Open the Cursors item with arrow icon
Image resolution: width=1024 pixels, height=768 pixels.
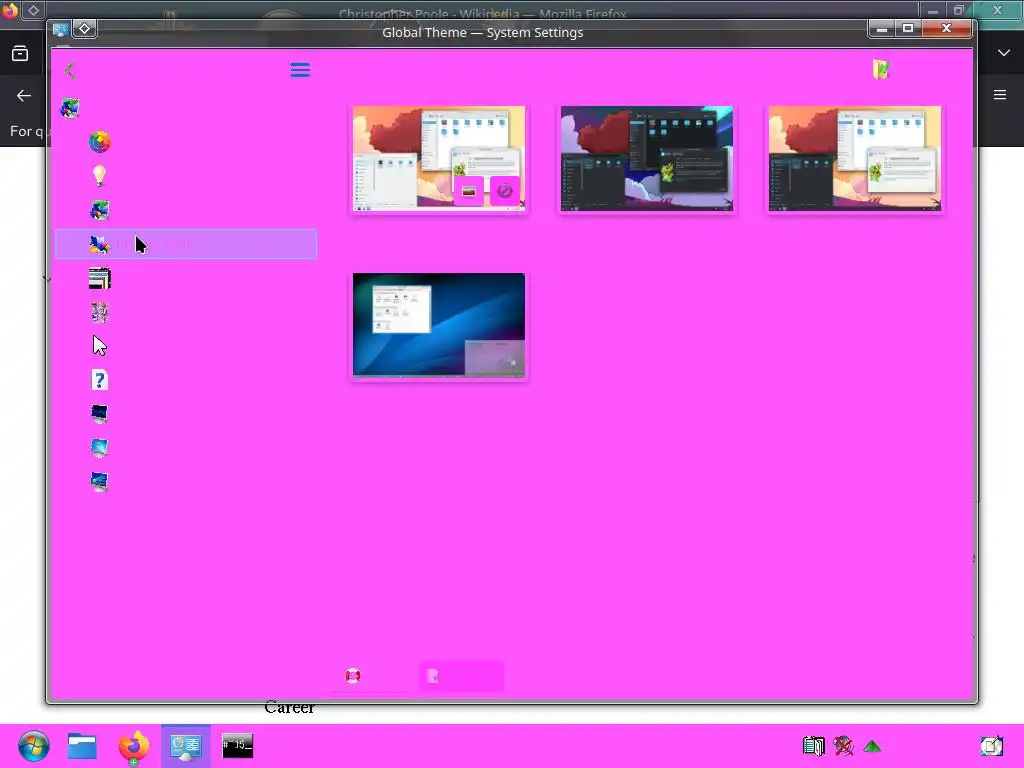click(99, 346)
